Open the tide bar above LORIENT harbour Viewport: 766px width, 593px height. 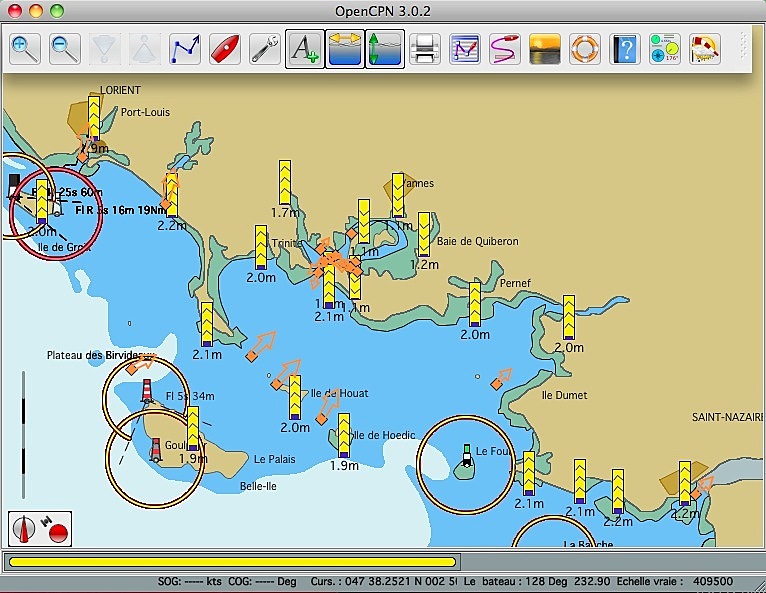pos(94,118)
